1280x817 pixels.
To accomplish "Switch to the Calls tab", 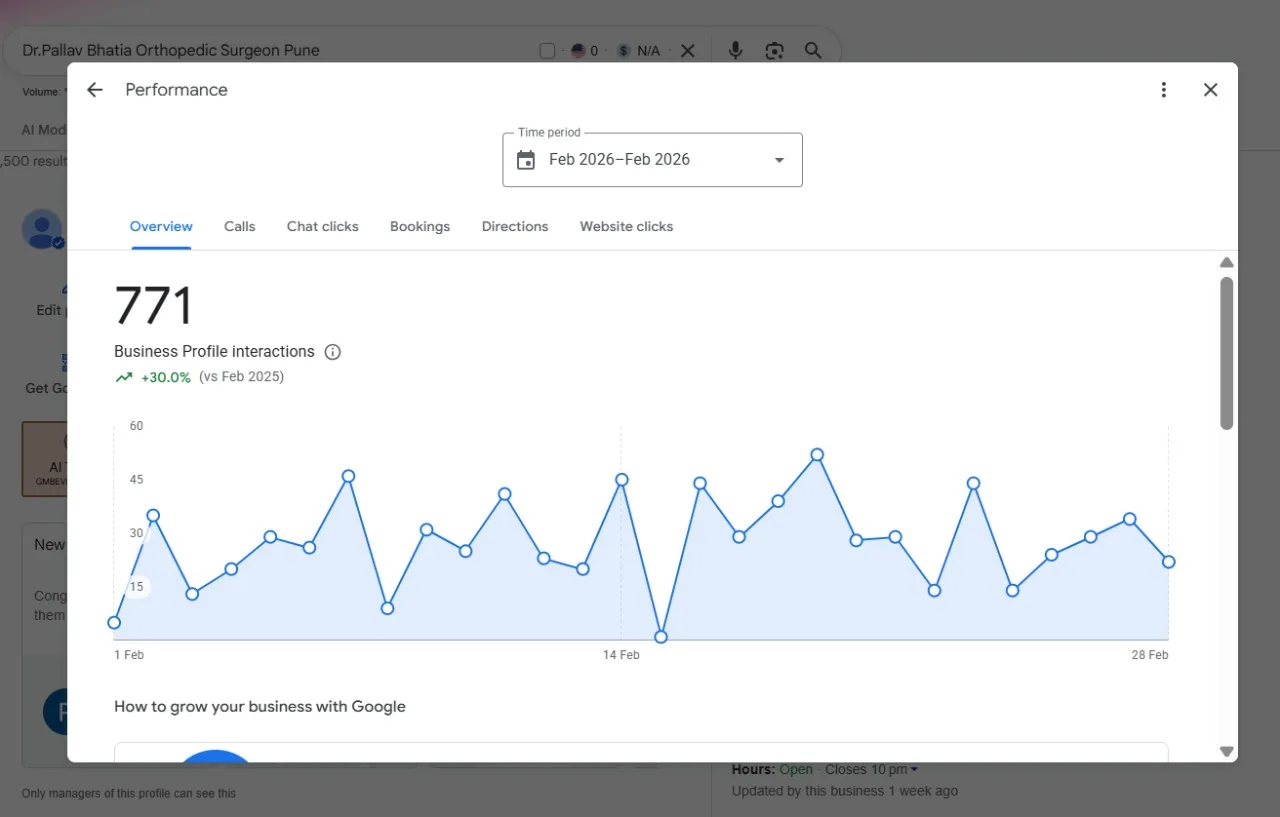I will 240,226.
